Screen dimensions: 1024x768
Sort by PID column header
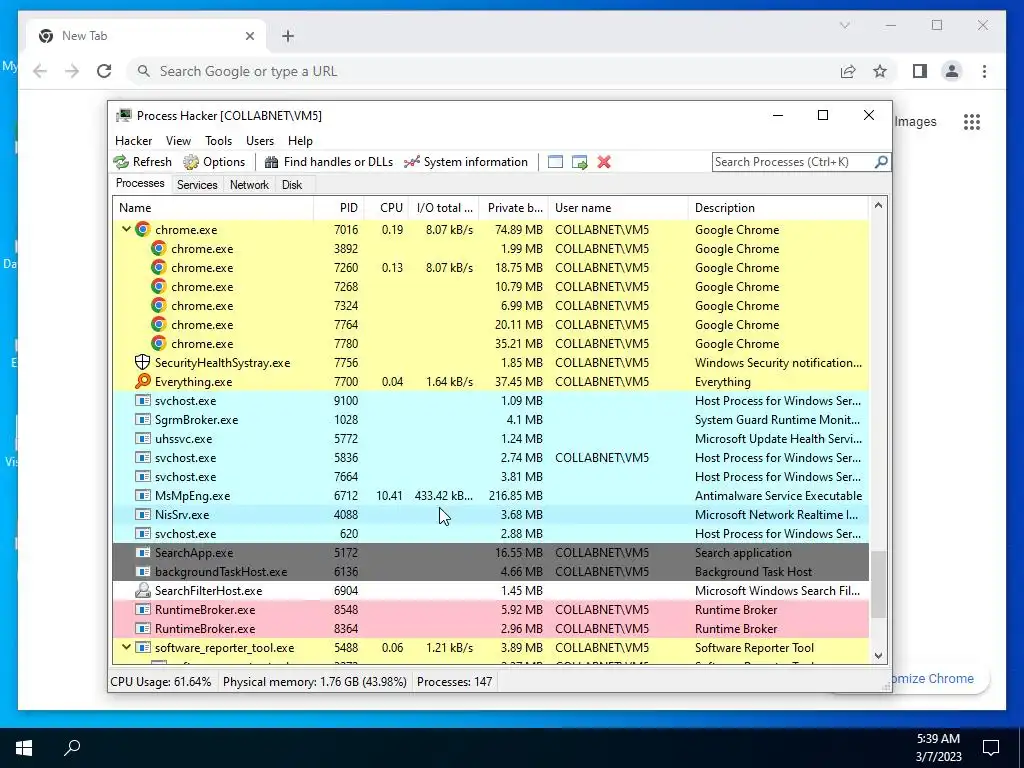(339, 208)
